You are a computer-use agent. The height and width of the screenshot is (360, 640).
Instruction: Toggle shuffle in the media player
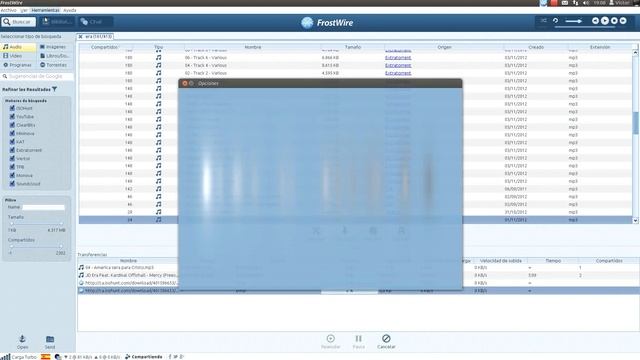[543, 20]
